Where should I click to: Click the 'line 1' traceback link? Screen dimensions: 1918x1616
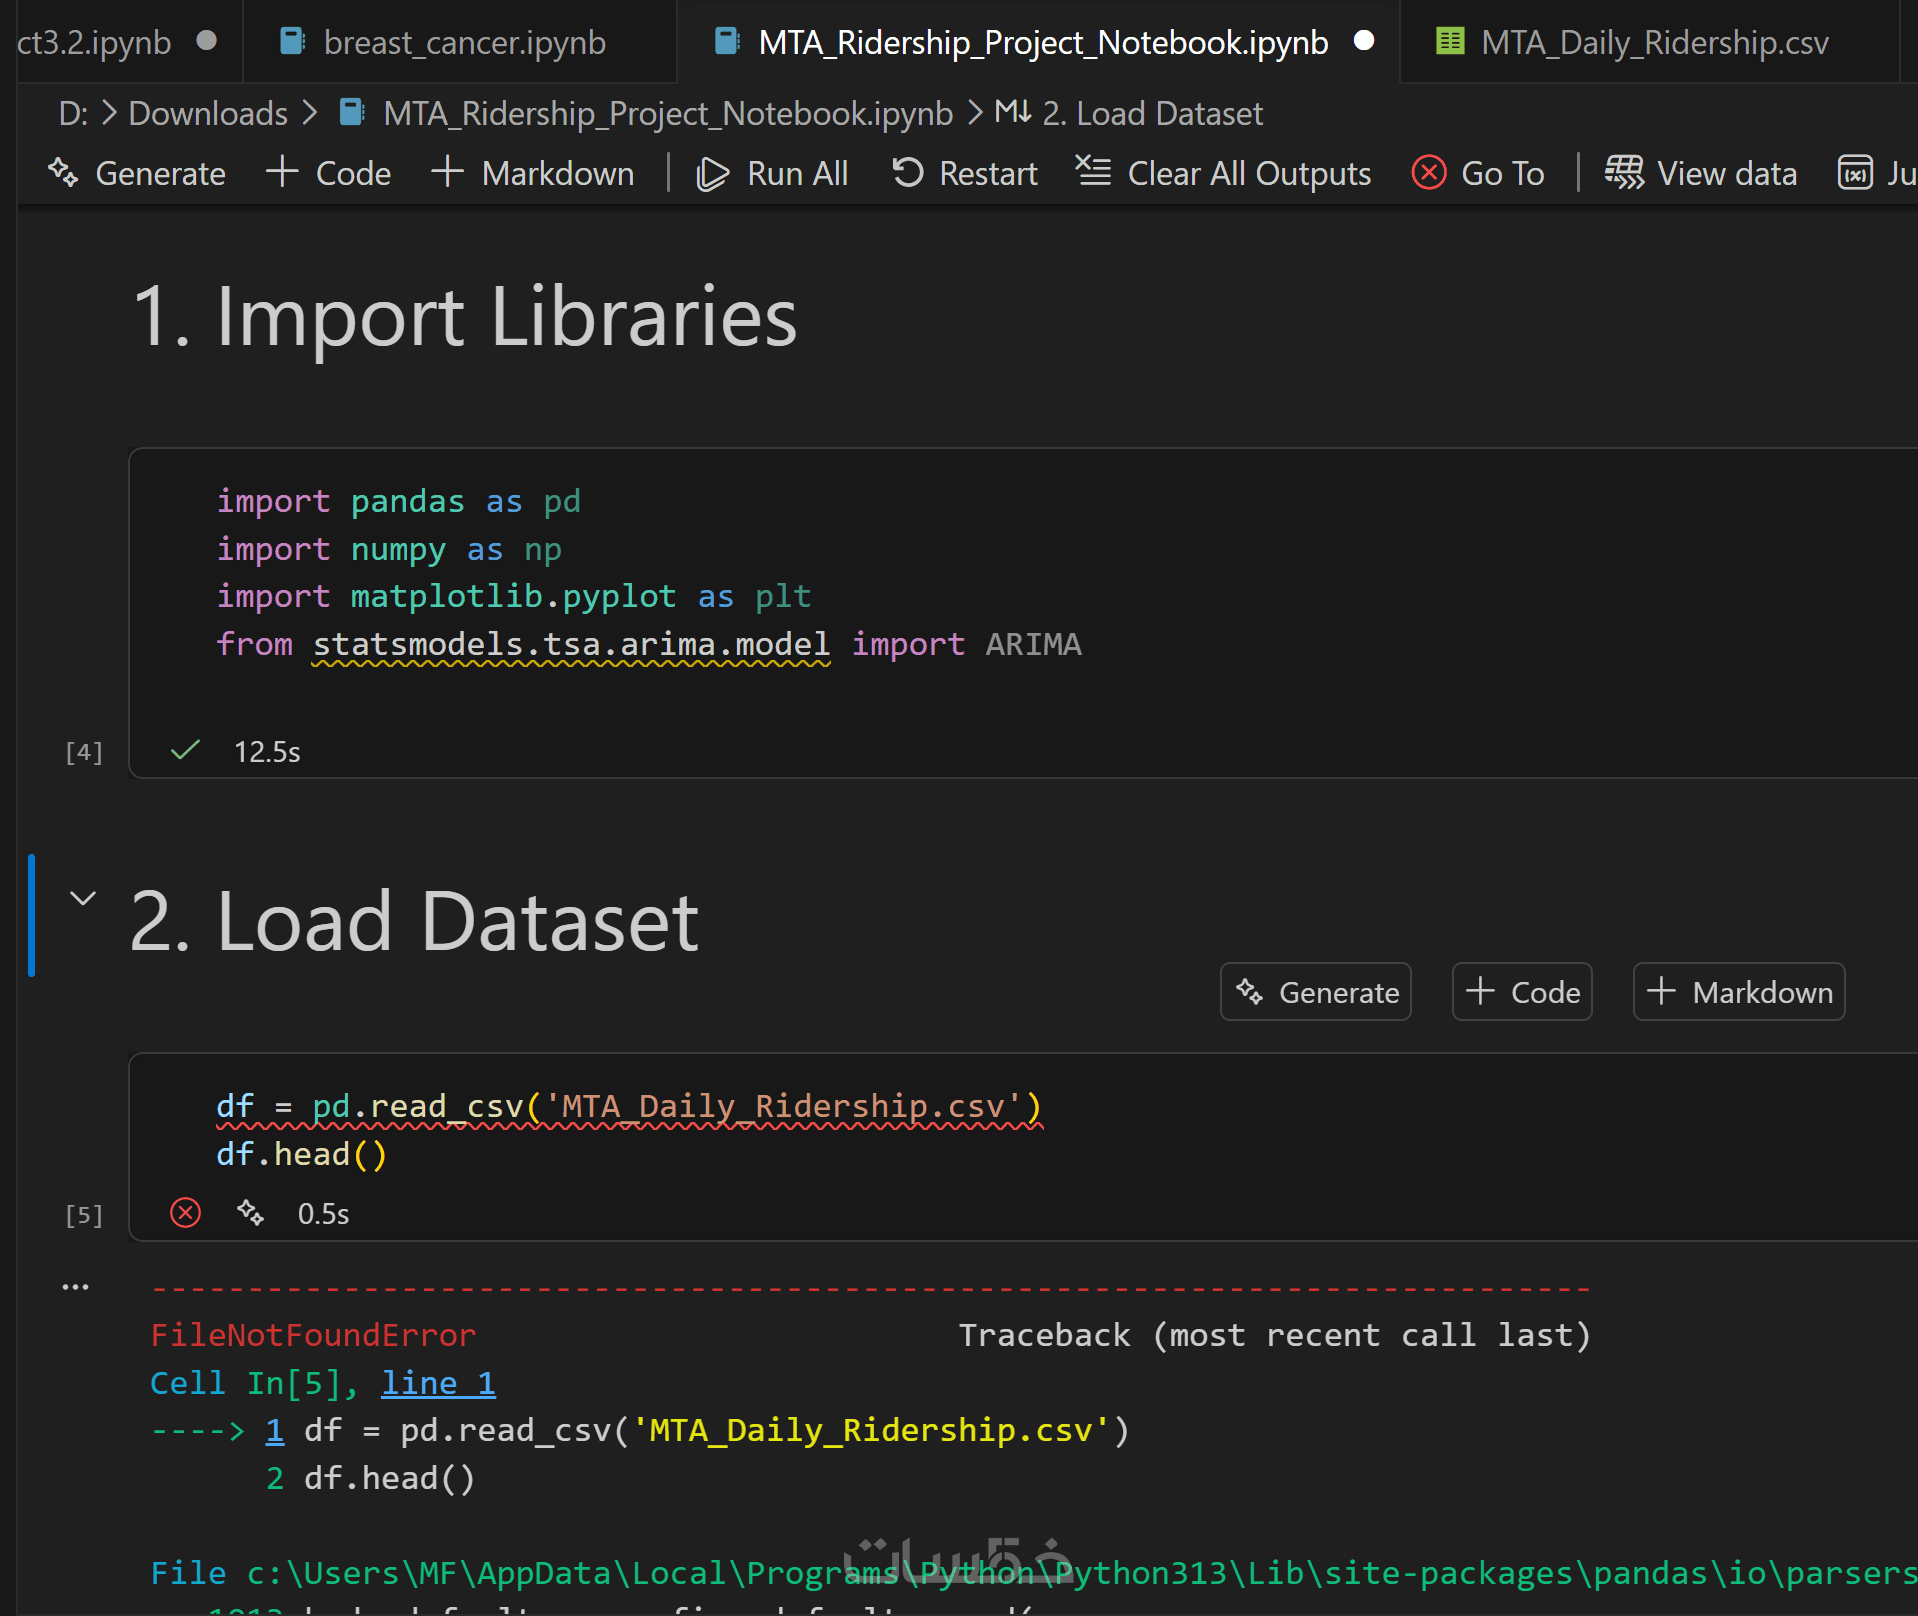tap(438, 1383)
